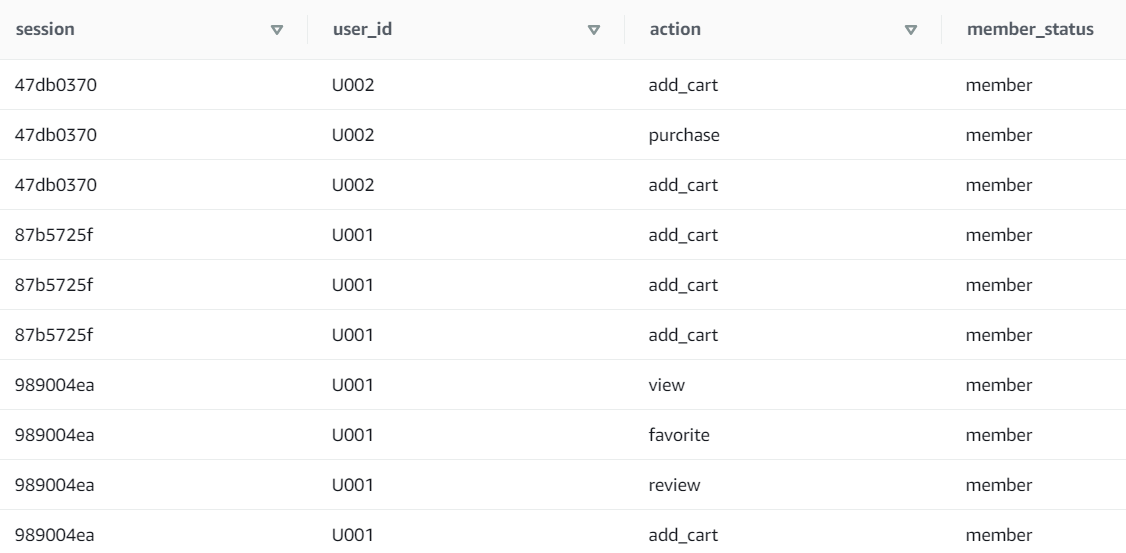This screenshot has width=1126, height=553.
Task: Select the session column header label
Action: pyautogui.click(x=44, y=30)
